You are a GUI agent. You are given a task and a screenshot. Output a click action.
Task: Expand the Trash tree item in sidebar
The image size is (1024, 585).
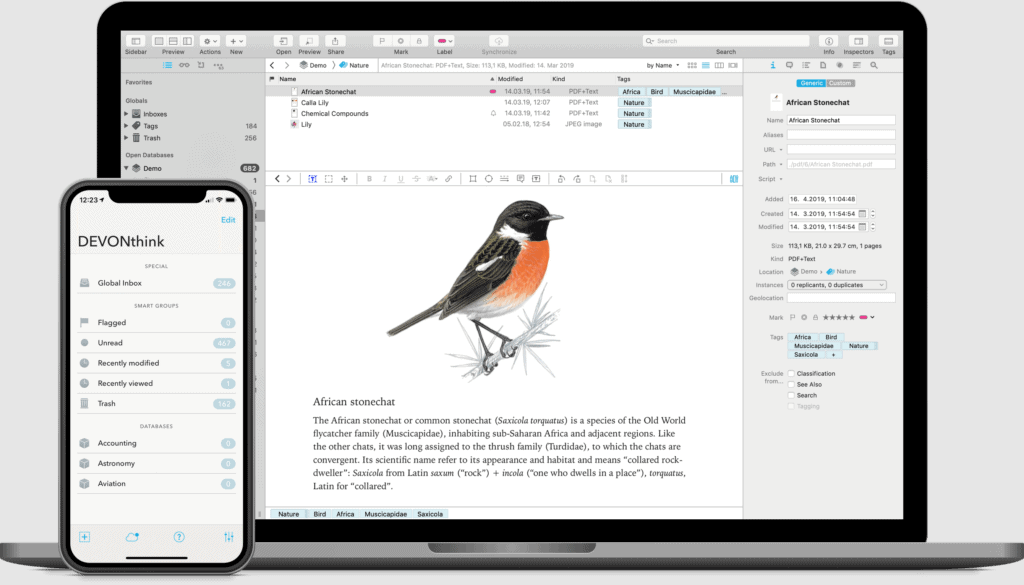point(127,138)
